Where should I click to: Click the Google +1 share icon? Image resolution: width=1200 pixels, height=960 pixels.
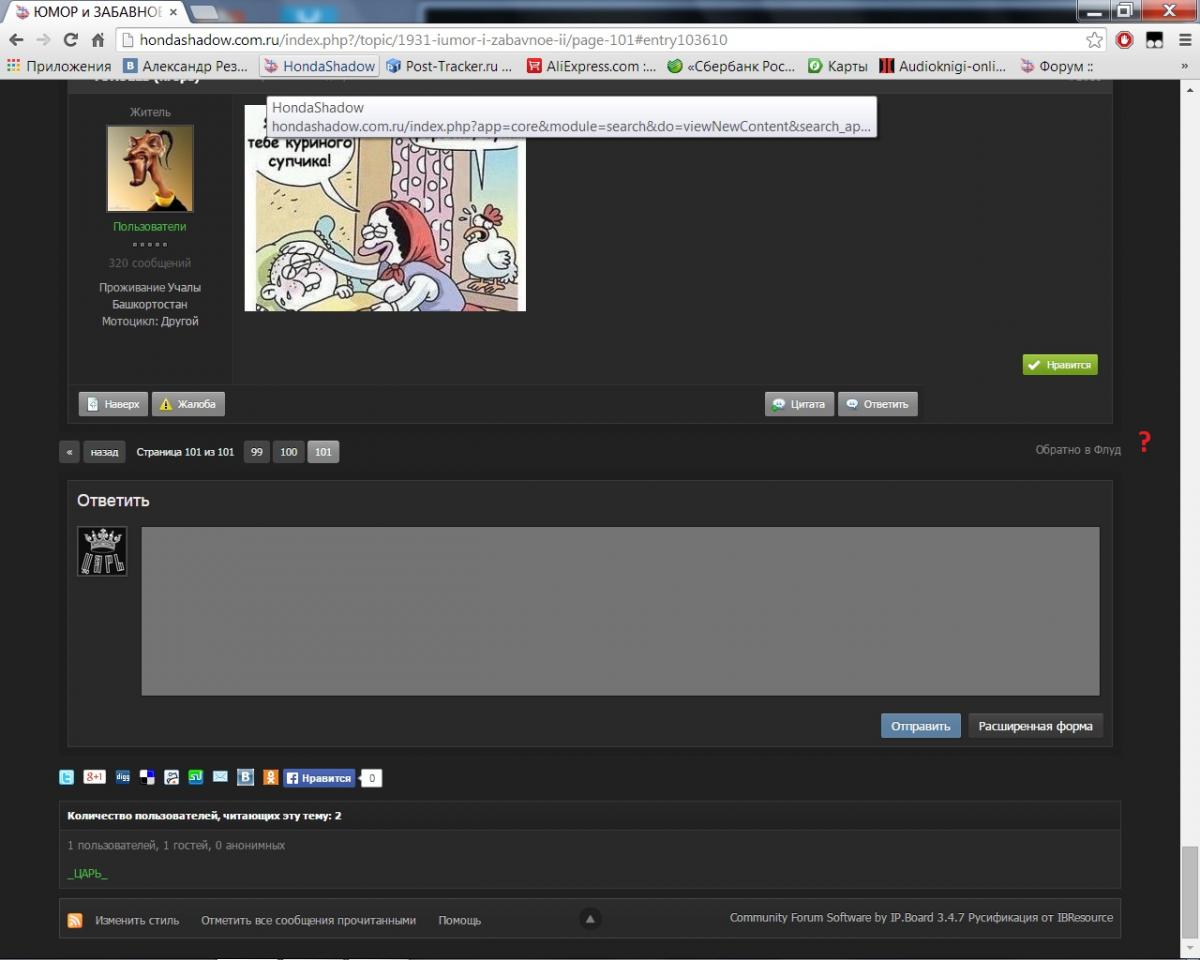[95, 777]
